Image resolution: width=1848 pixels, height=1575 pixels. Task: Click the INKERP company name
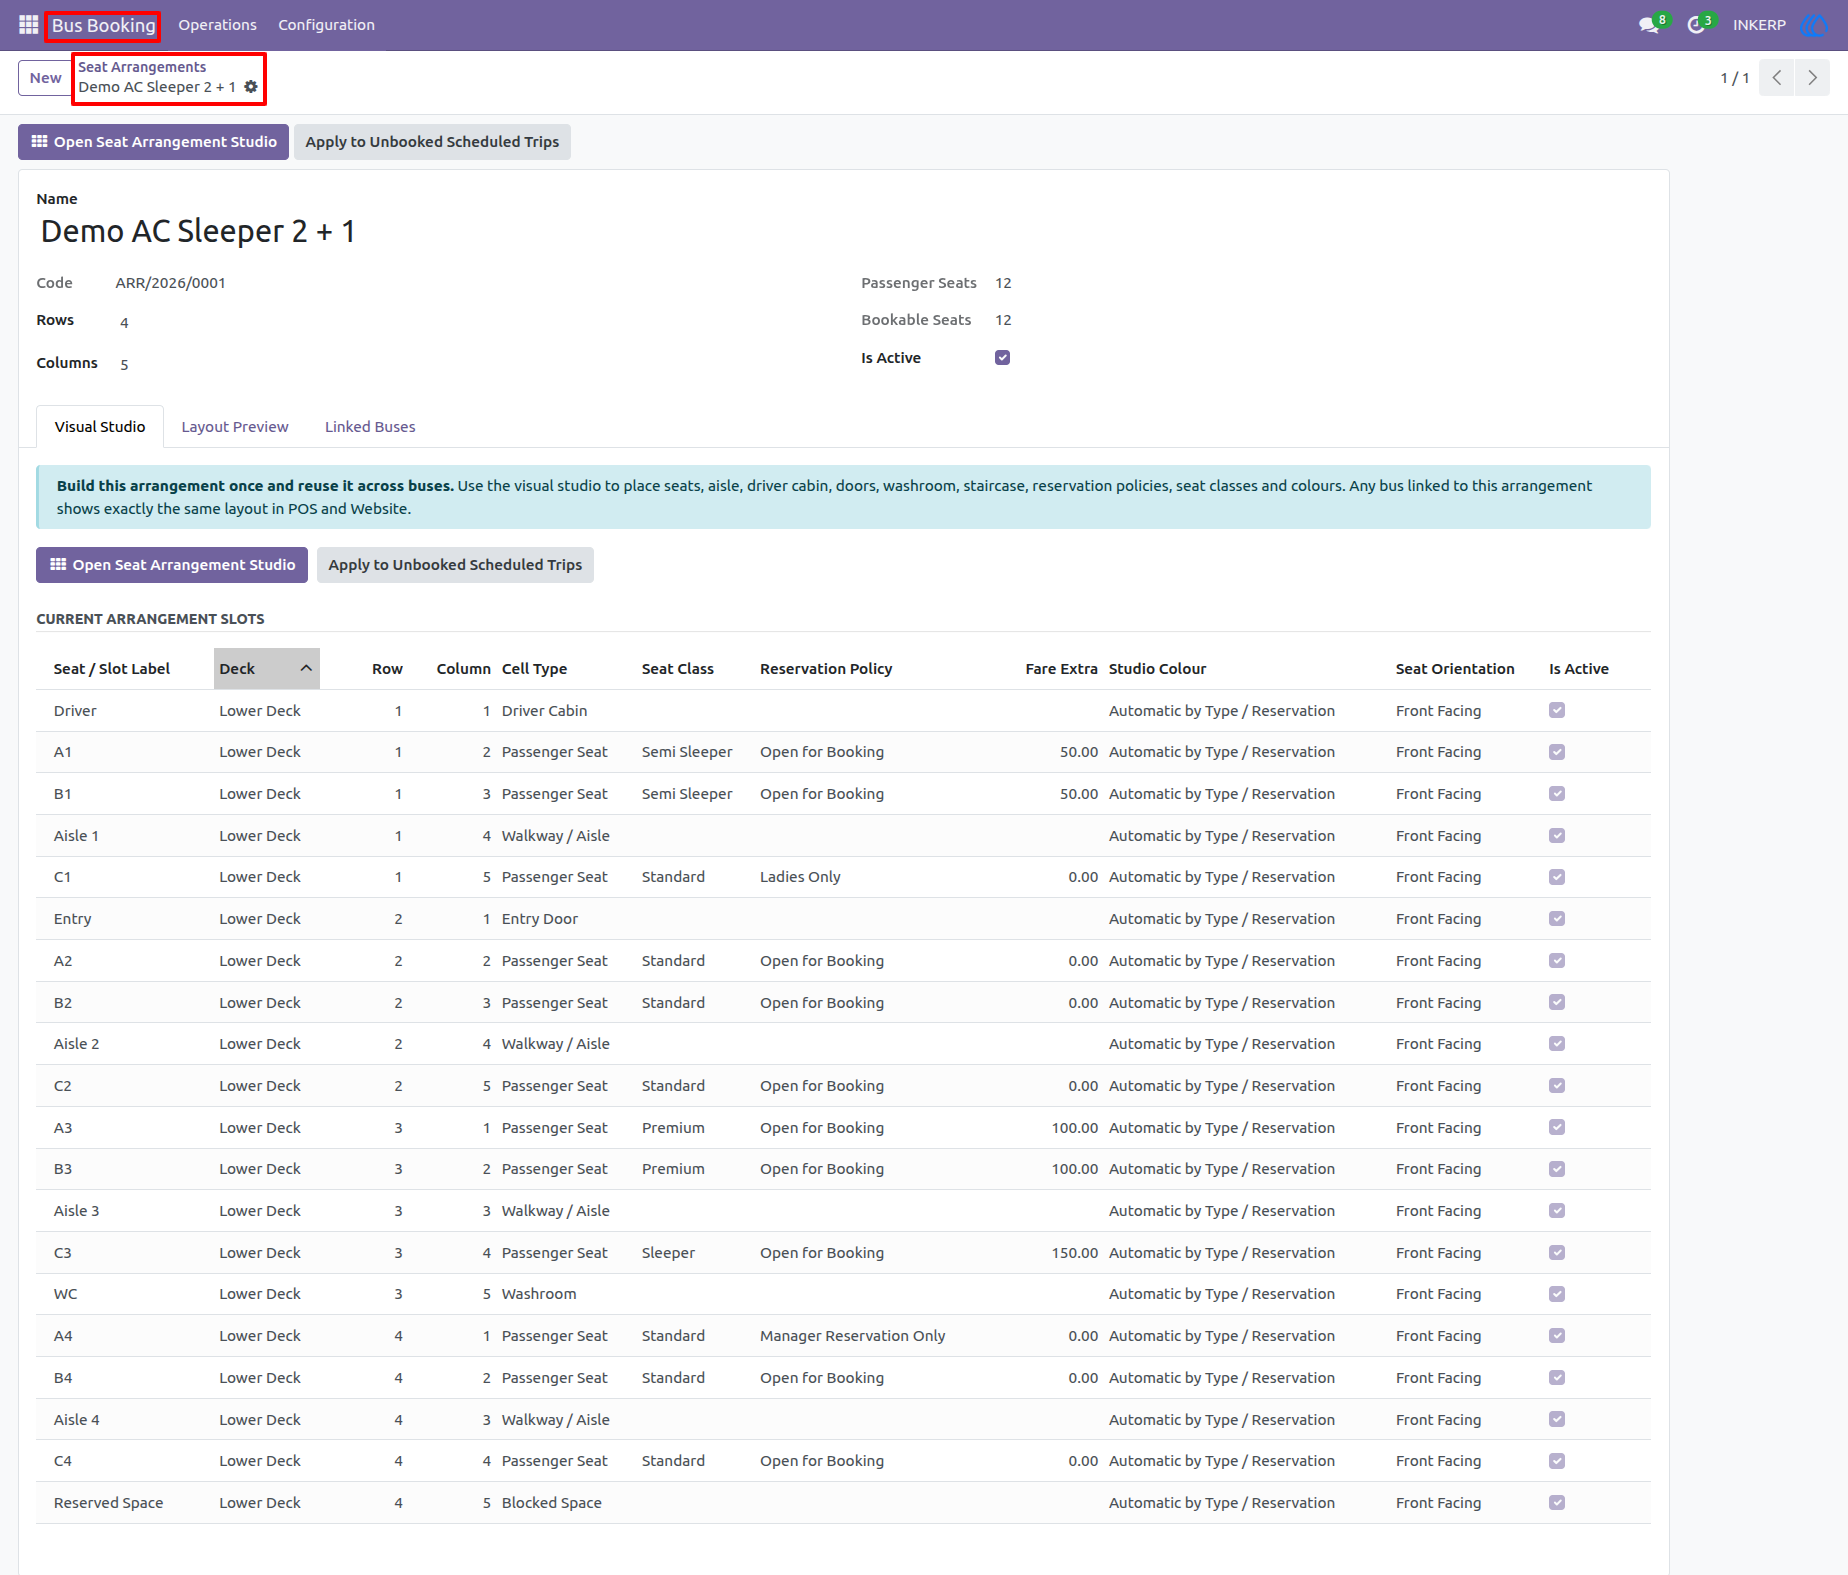(x=1759, y=25)
